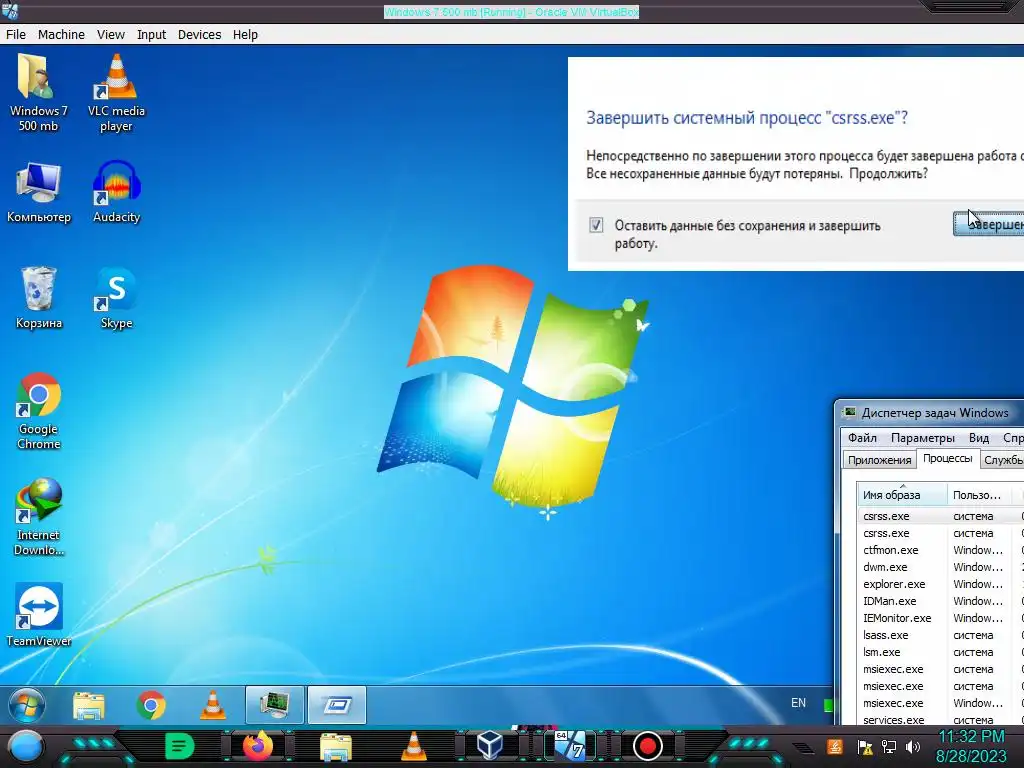The image size is (1024, 768).
Task: Open TeamViewer desktop shortcut
Action: click(x=39, y=615)
